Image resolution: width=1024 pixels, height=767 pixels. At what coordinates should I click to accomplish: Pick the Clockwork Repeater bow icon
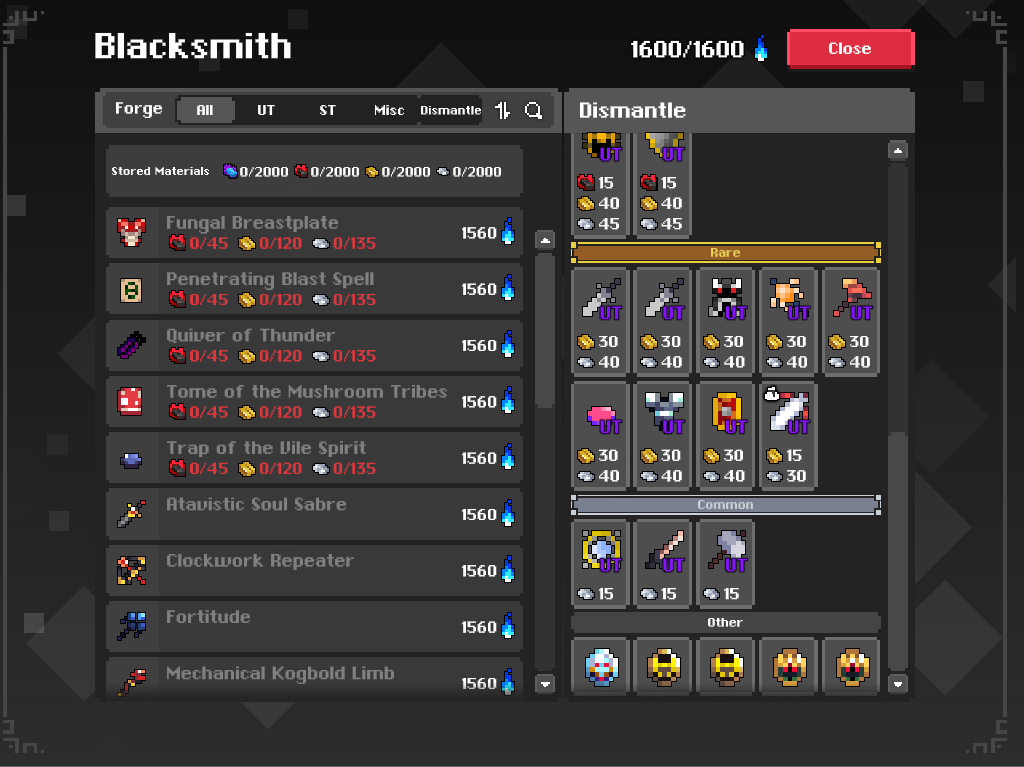tap(131, 570)
